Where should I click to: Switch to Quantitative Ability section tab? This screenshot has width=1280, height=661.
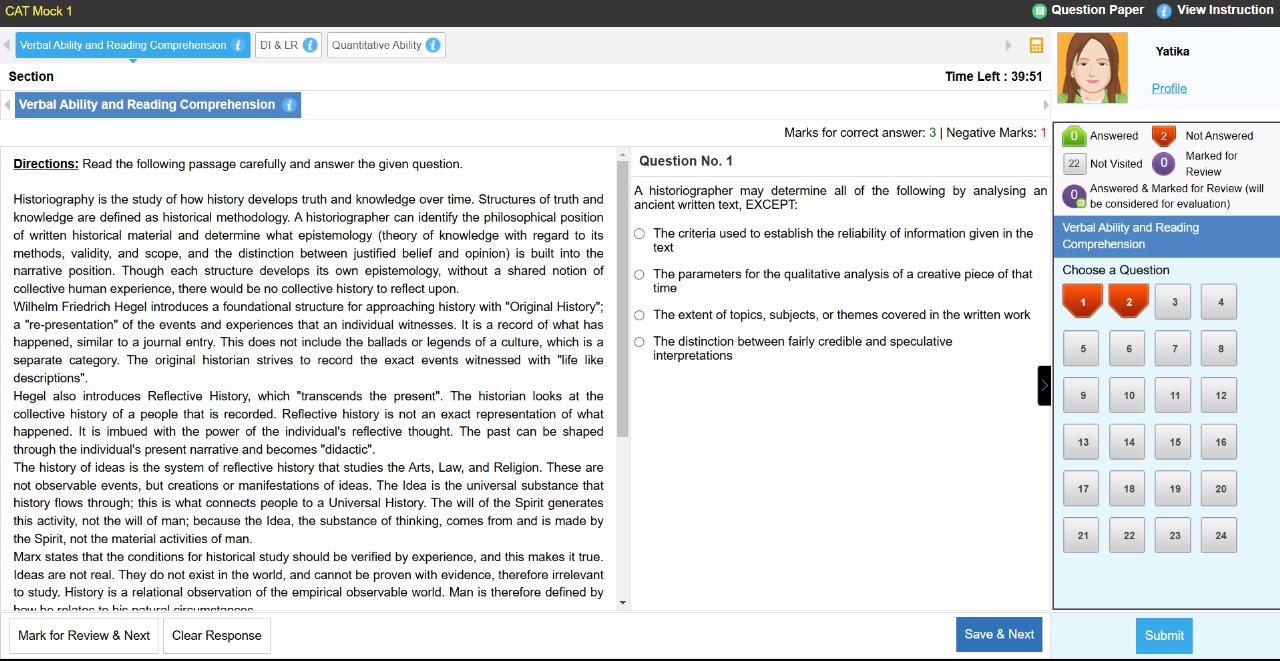[x=377, y=45]
